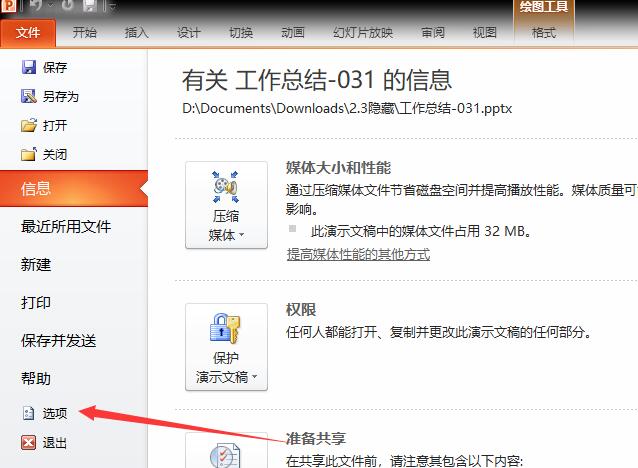Switch to the Slide Show (幻灯片放映) tab
Screen dimensions: 638x468
click(x=363, y=33)
